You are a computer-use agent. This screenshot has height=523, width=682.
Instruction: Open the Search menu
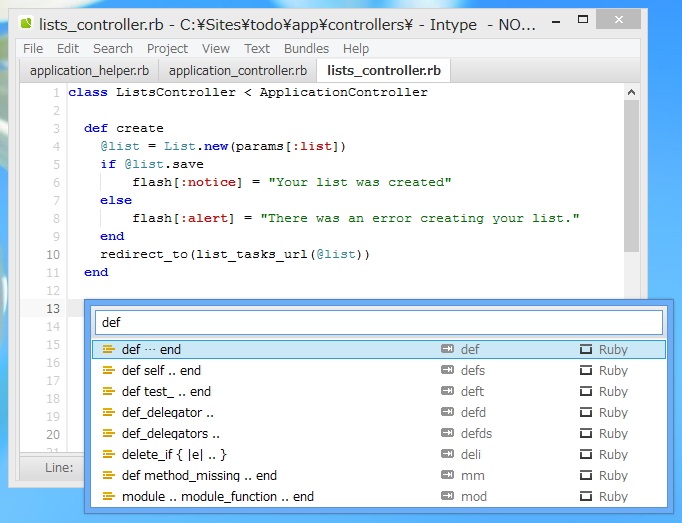pyautogui.click(x=113, y=48)
